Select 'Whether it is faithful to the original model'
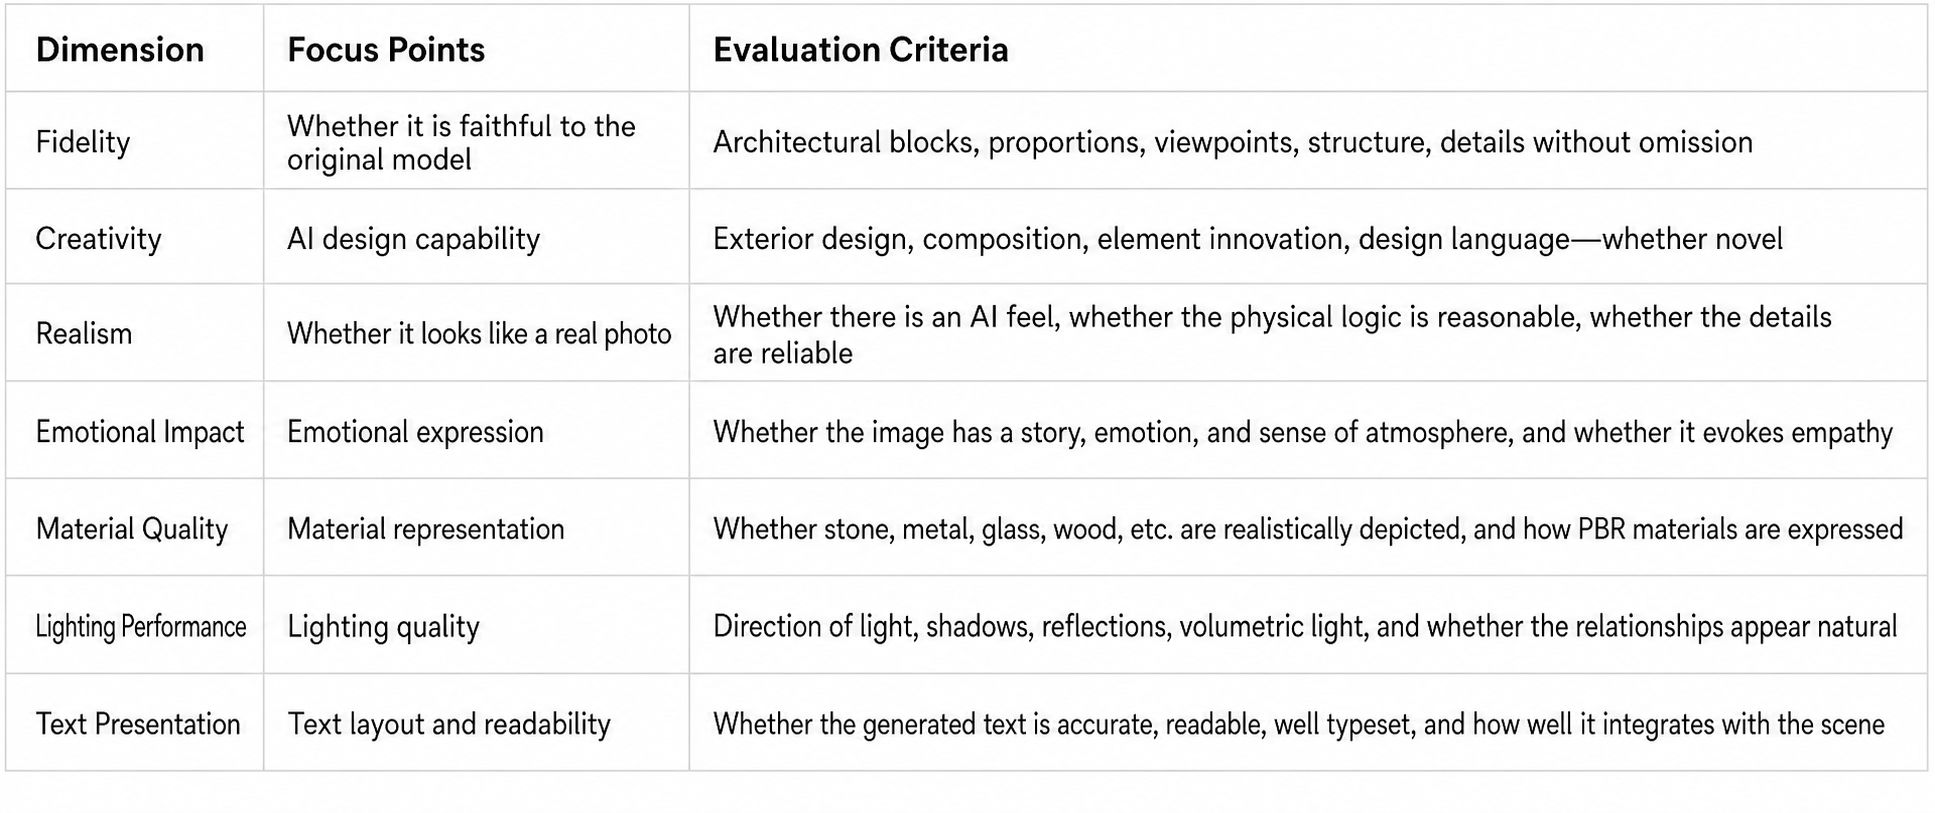1935x813 pixels. click(461, 143)
